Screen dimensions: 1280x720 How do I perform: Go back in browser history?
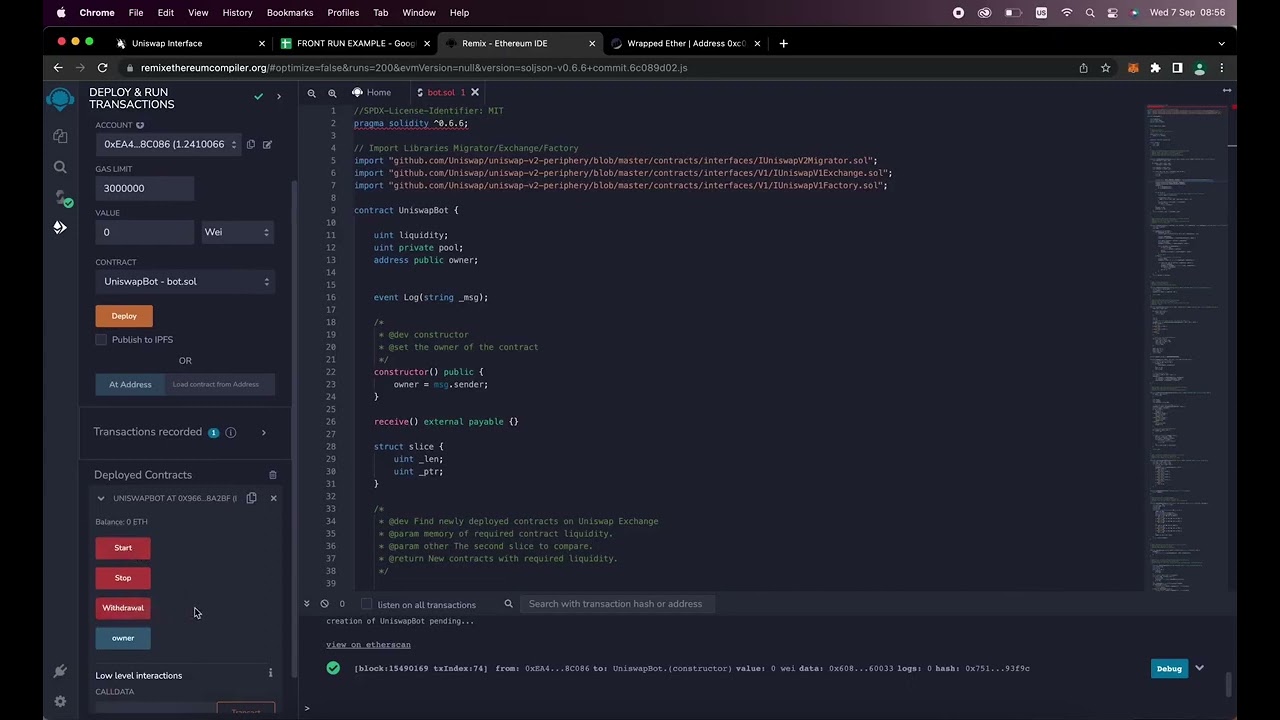(58, 68)
